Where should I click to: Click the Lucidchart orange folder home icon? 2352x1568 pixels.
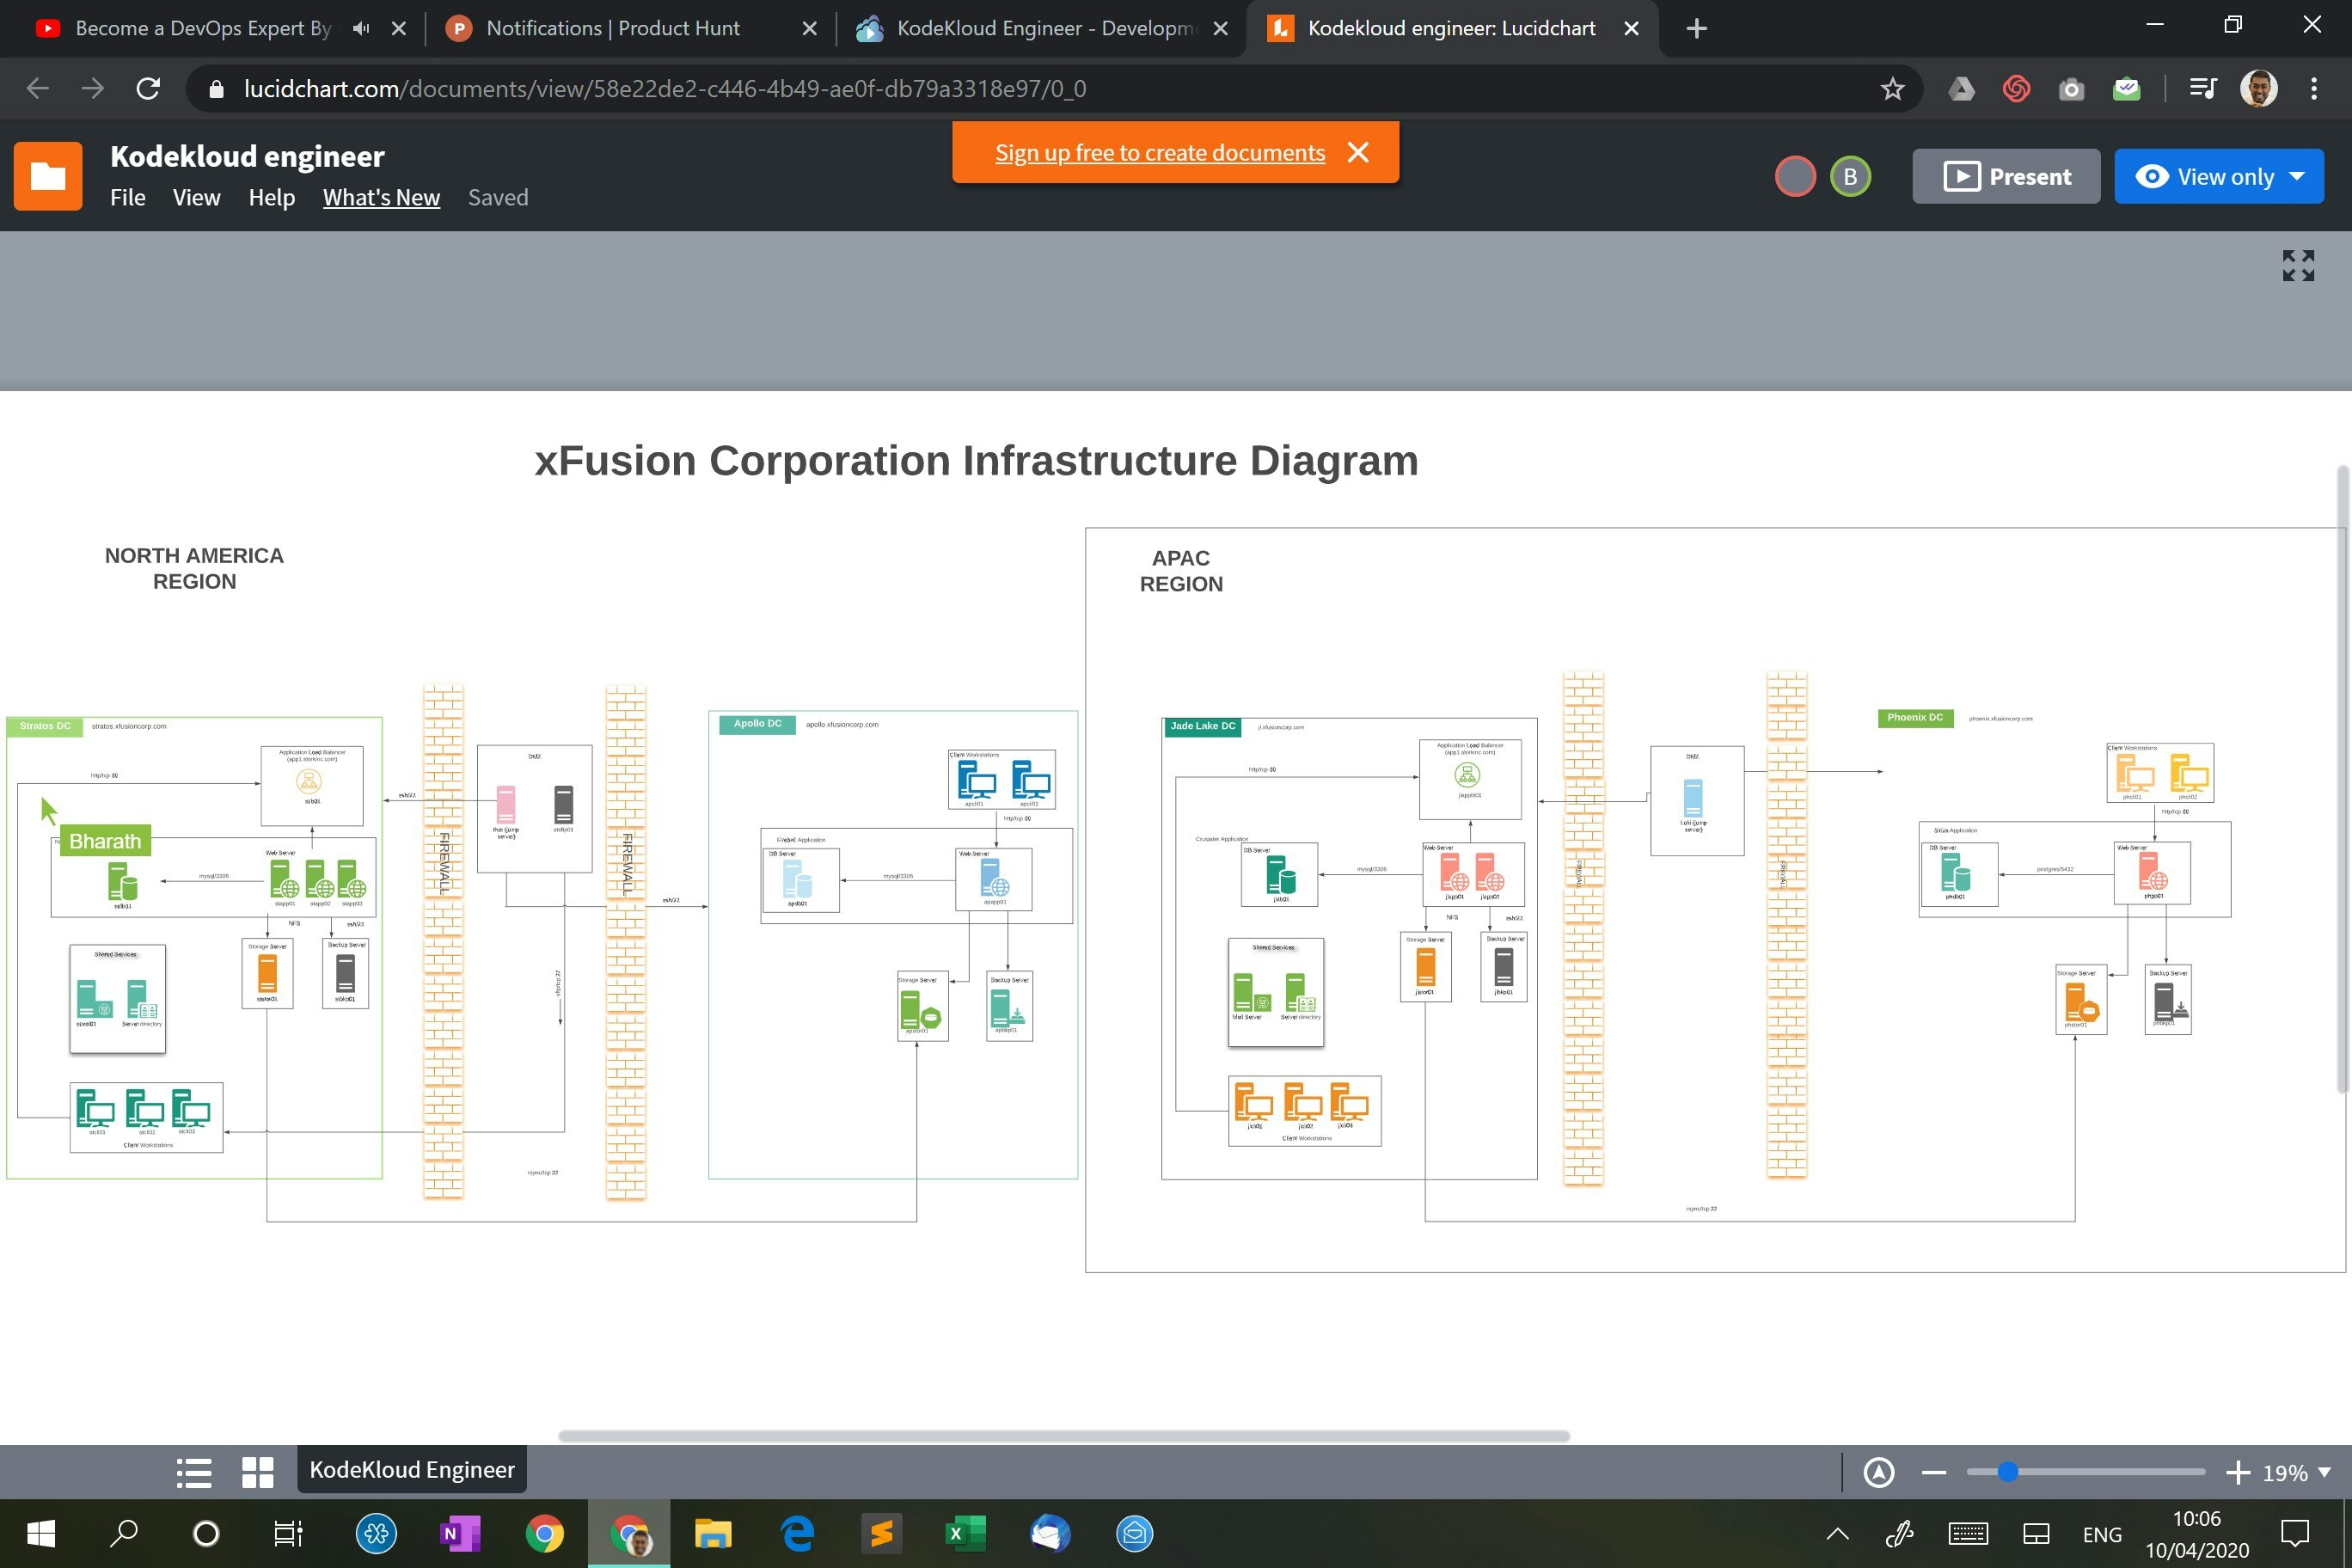pos(48,176)
